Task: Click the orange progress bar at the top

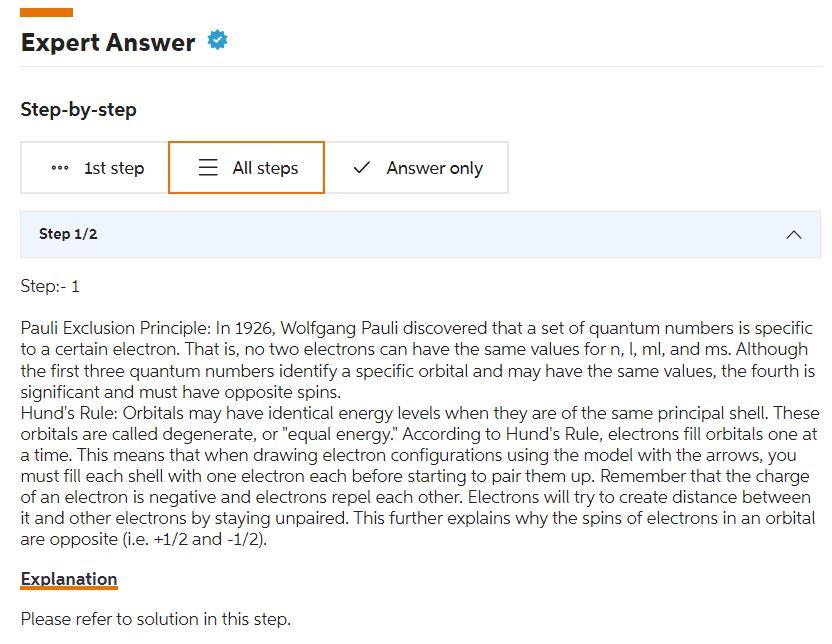Action: (44, 13)
